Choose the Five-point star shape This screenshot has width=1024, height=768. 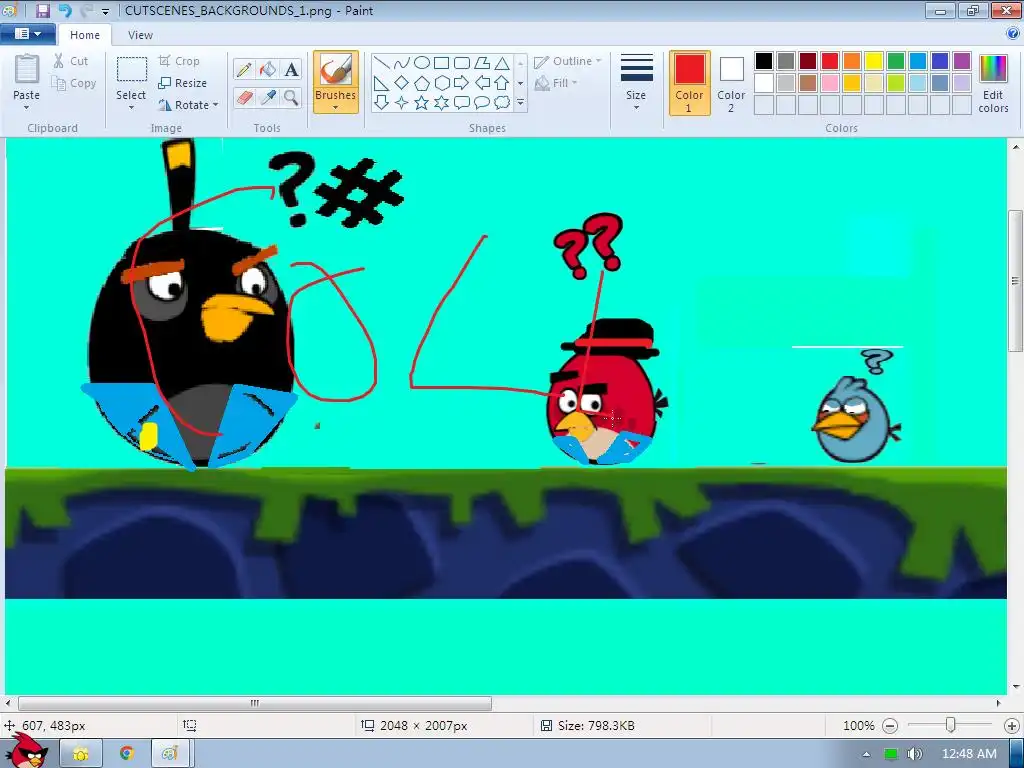422,103
